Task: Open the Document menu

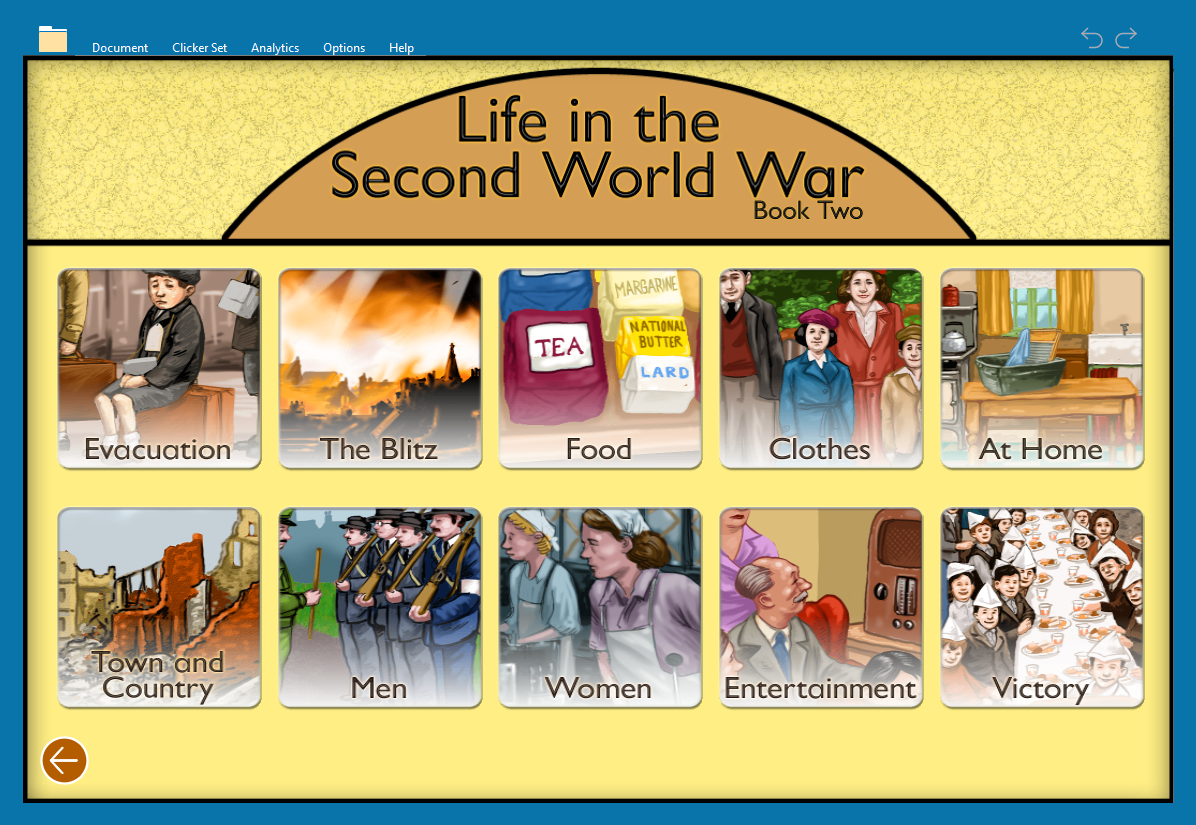Action: click(120, 48)
